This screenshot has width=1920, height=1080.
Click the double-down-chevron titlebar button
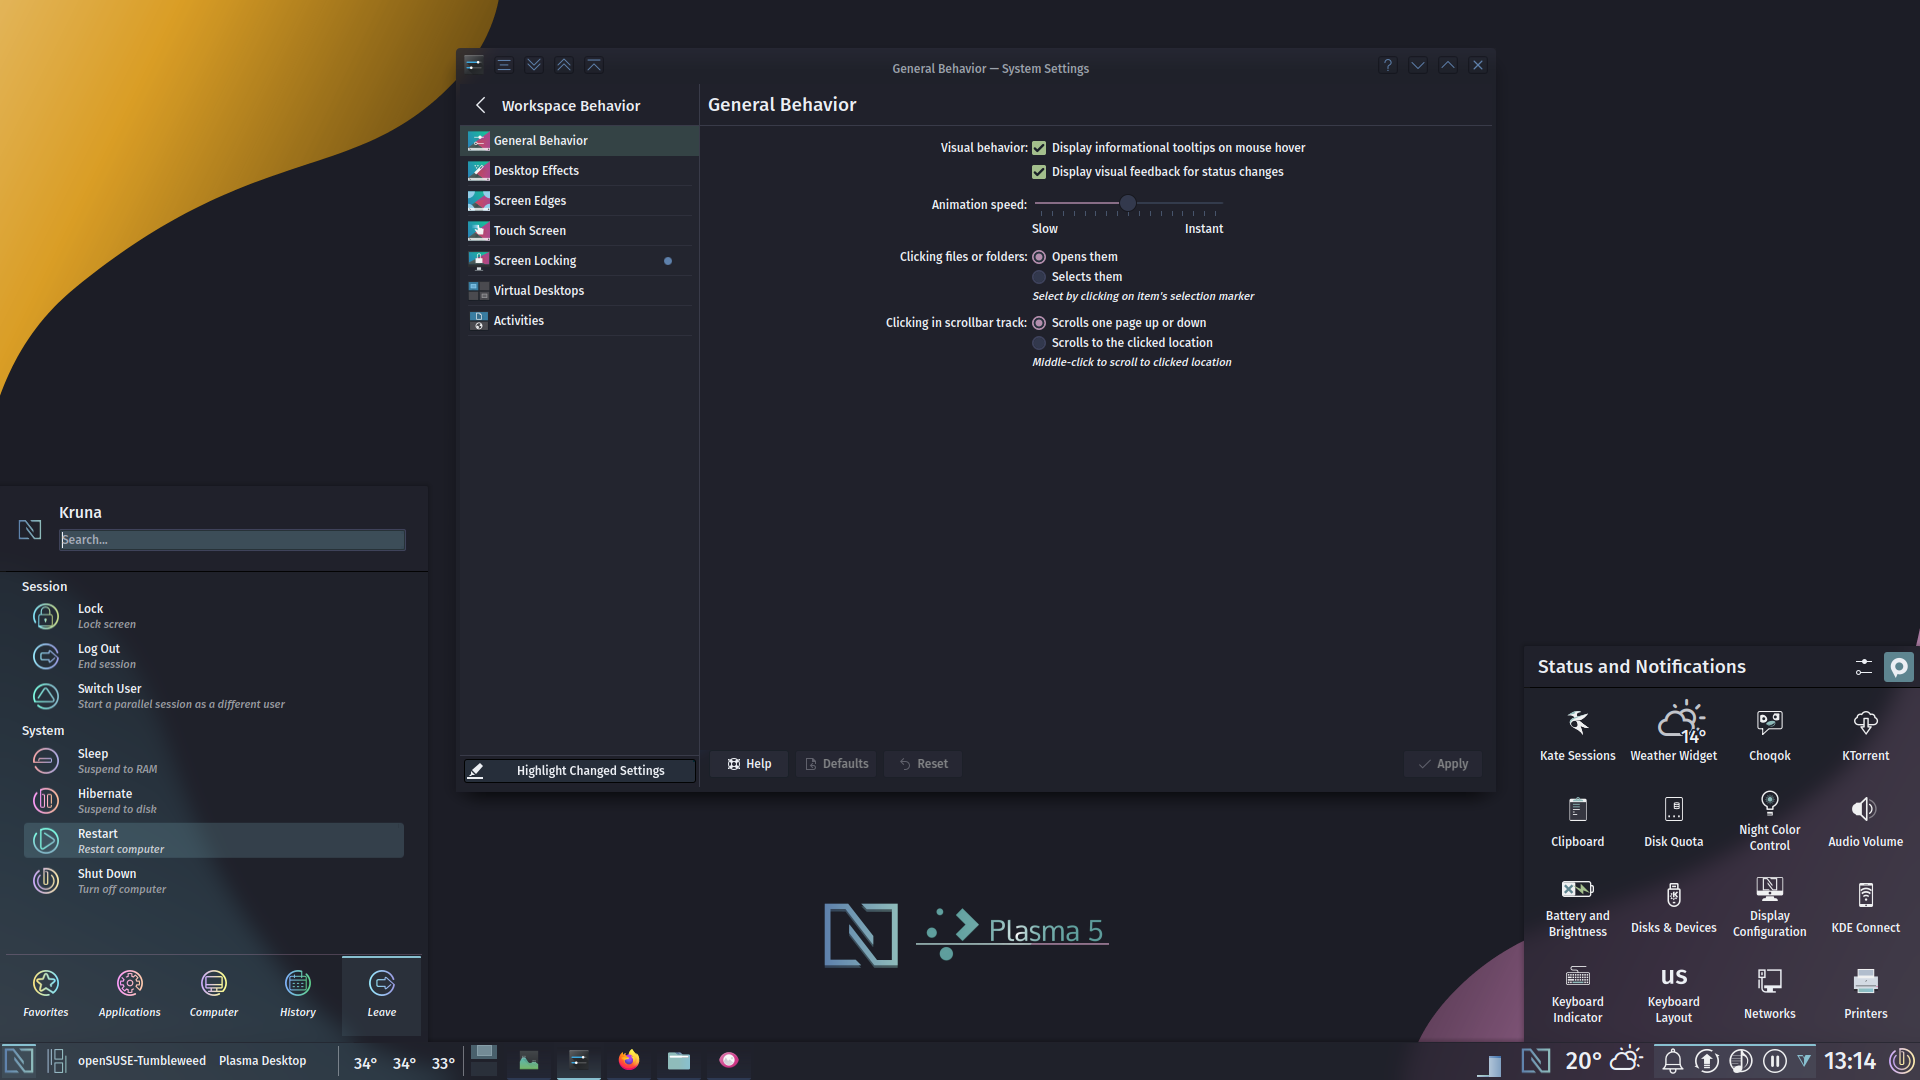click(534, 65)
